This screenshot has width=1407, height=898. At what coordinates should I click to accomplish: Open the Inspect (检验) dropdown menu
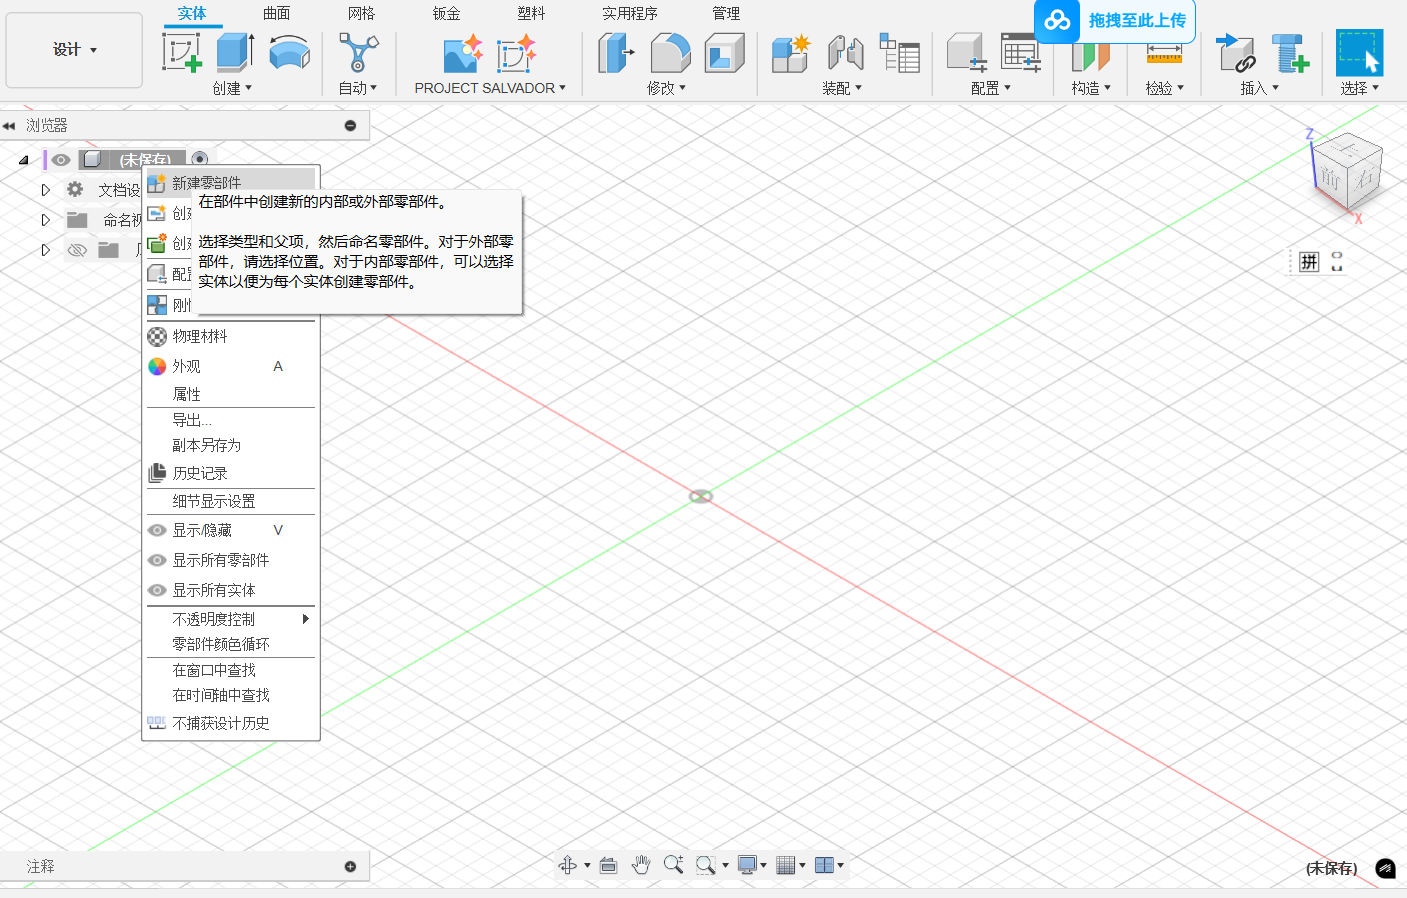pyautogui.click(x=1165, y=88)
